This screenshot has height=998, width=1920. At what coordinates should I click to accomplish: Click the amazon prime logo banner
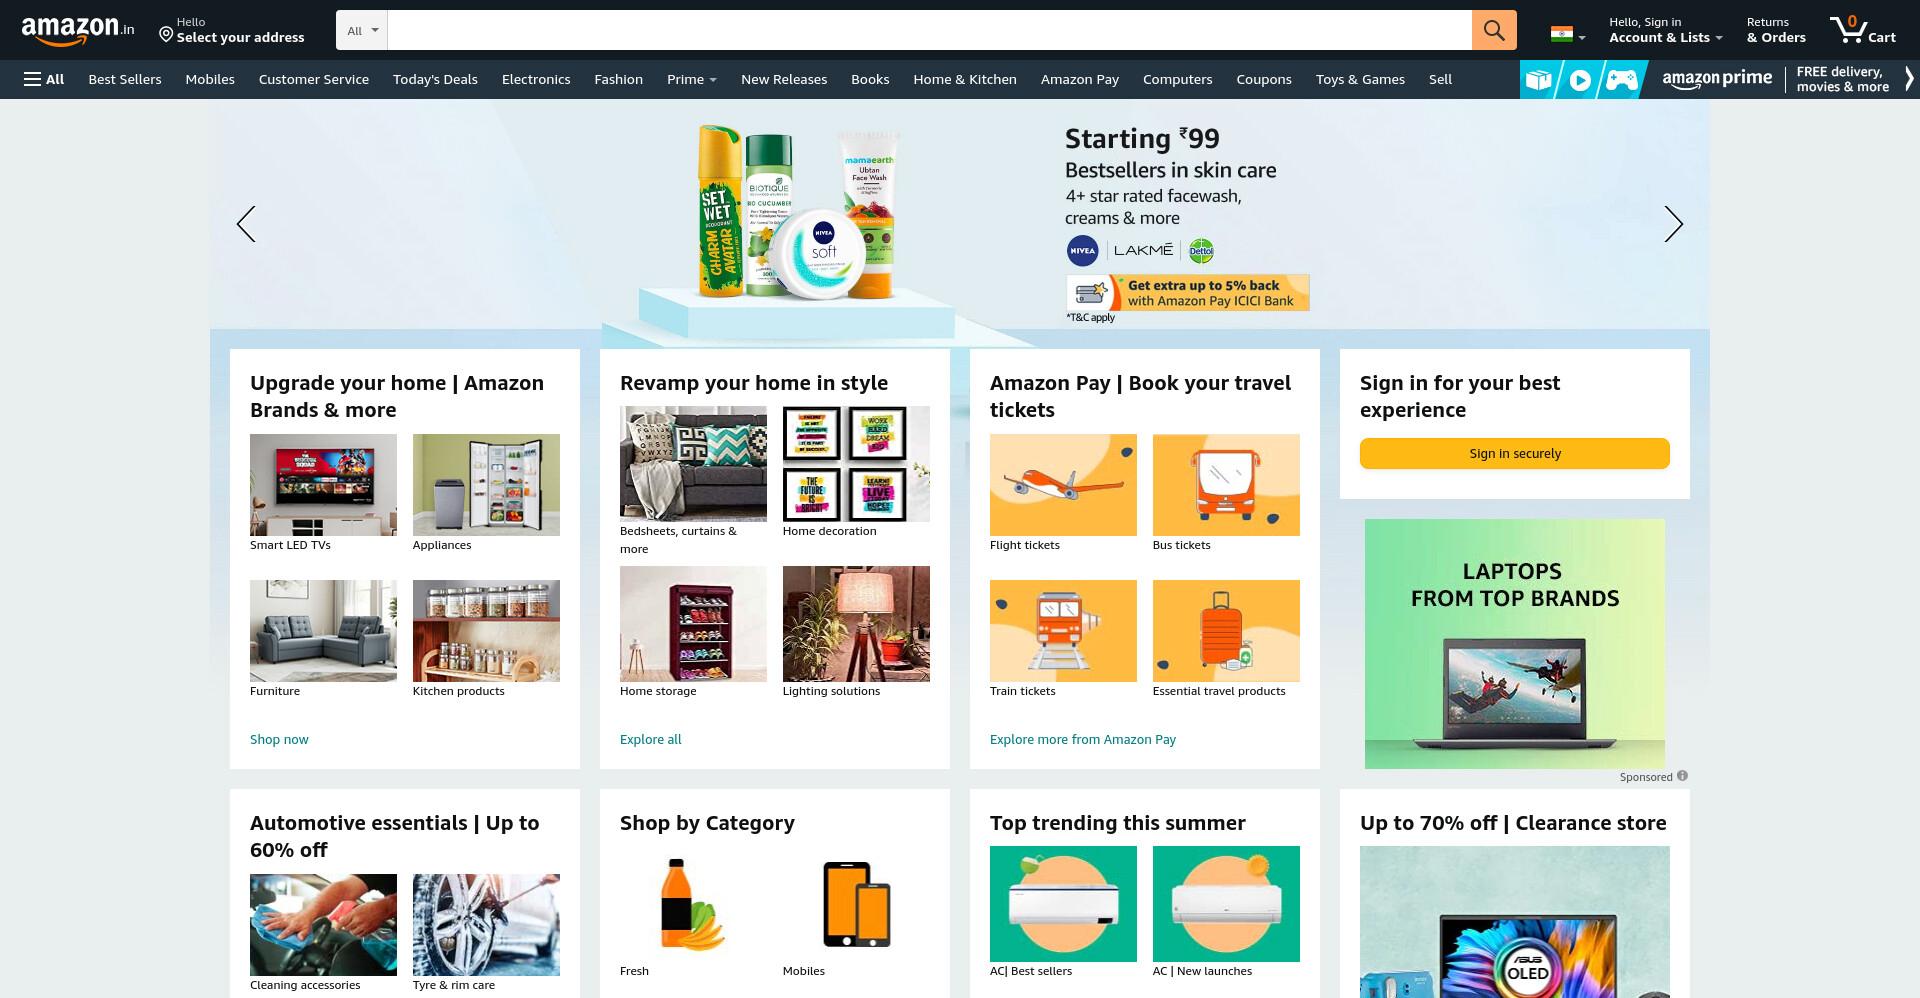point(1717,79)
